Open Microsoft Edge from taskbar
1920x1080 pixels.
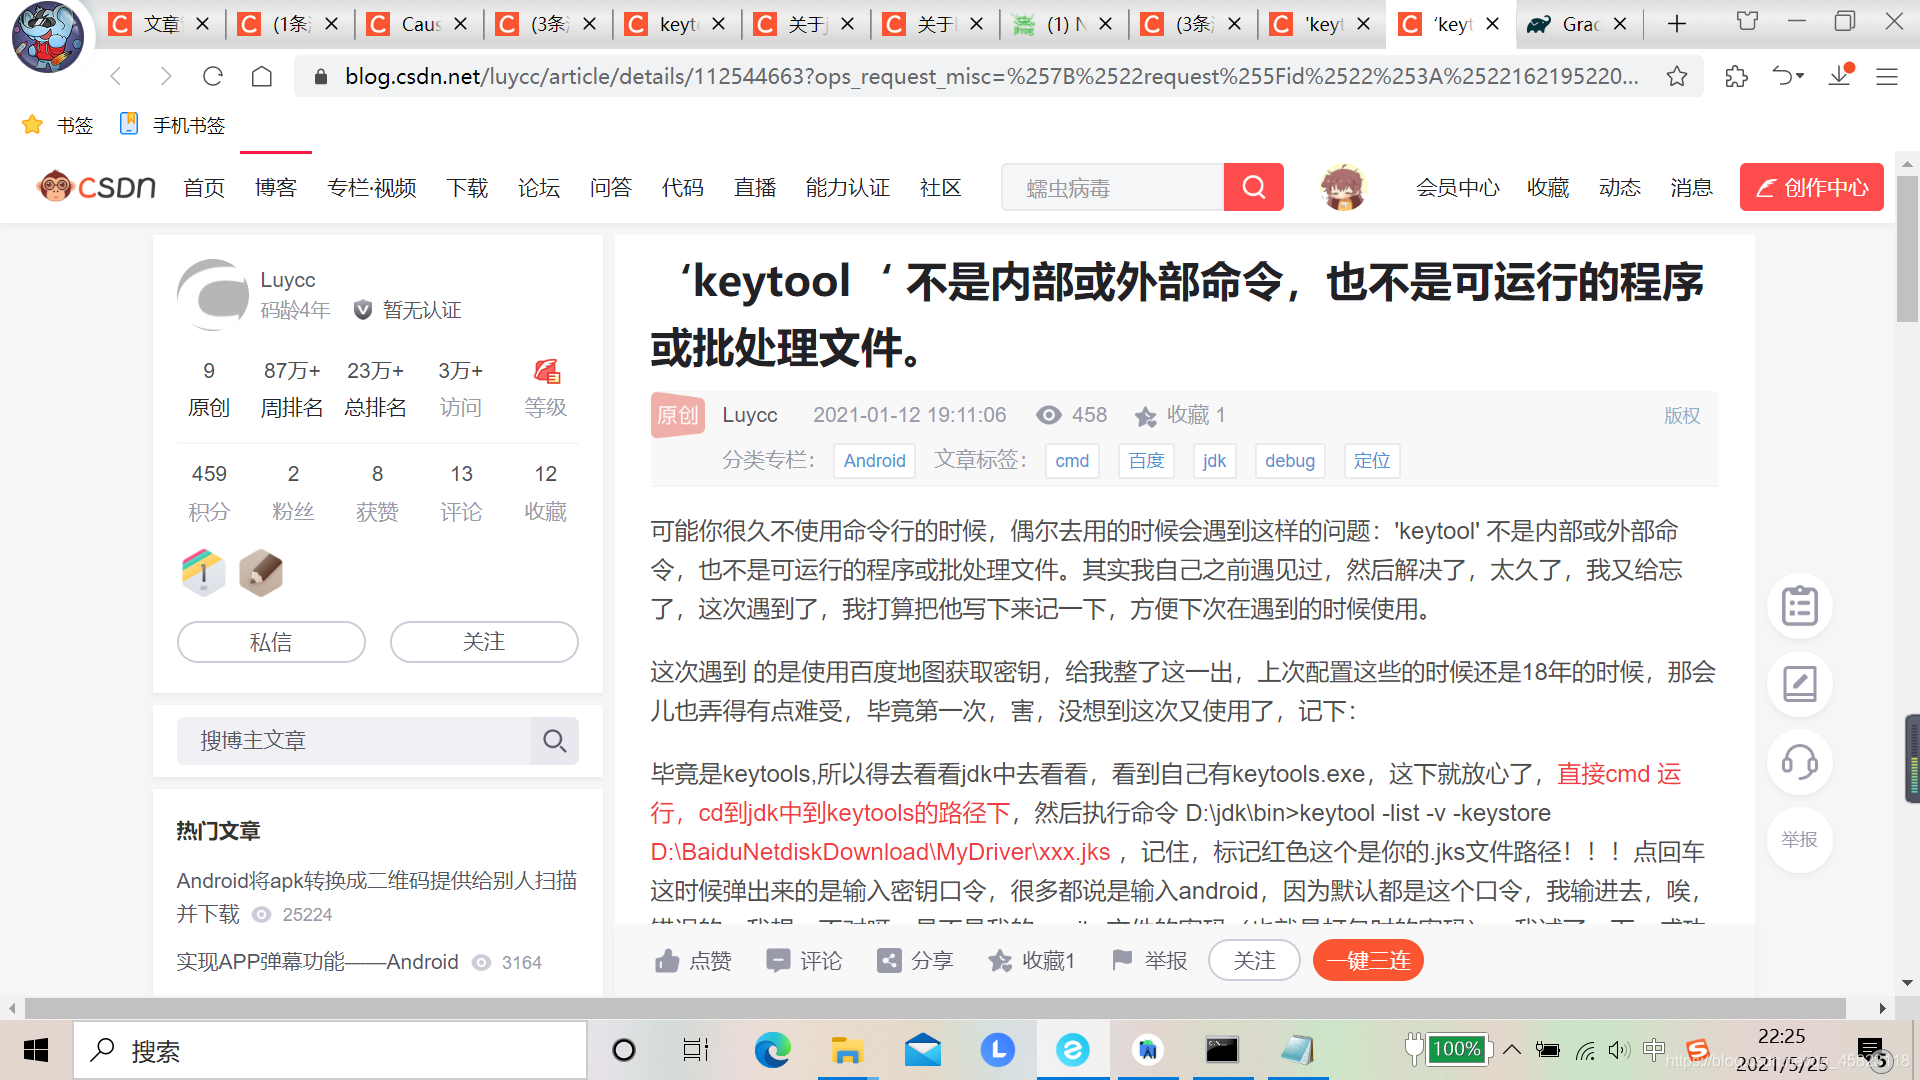772,1050
